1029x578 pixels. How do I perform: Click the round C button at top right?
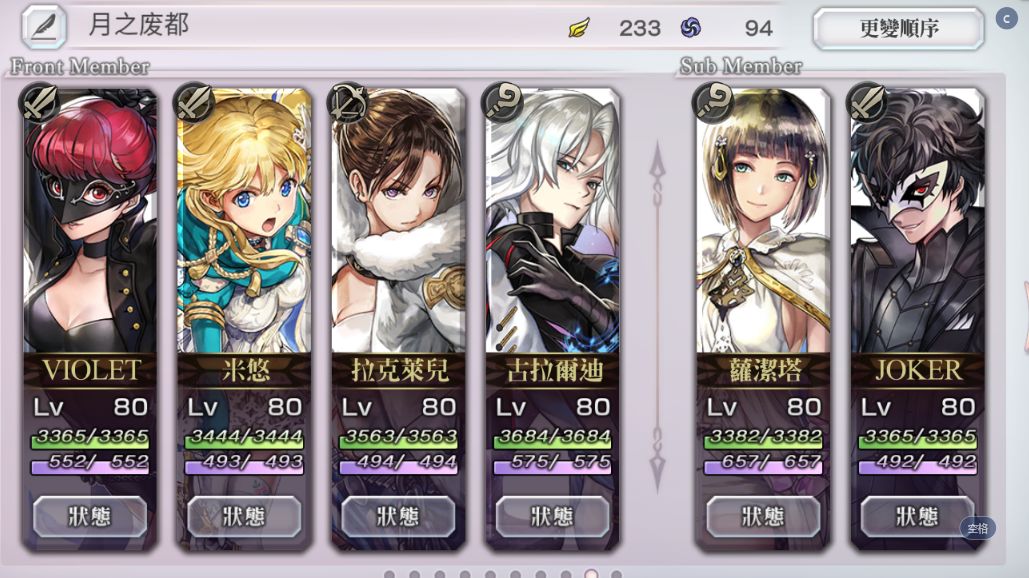(1006, 18)
